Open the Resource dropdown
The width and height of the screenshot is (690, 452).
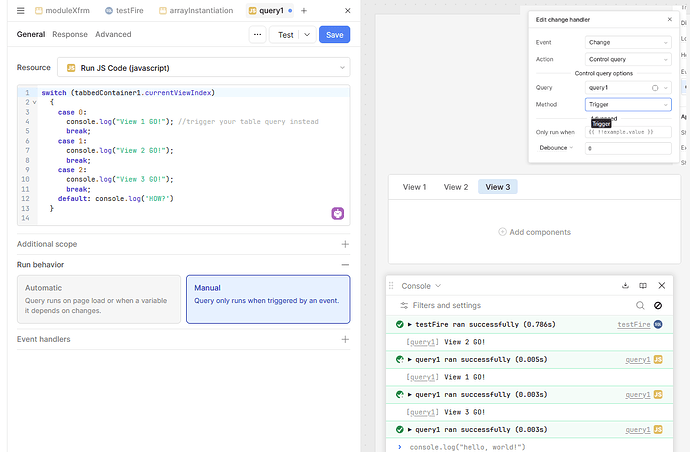(x=203, y=67)
